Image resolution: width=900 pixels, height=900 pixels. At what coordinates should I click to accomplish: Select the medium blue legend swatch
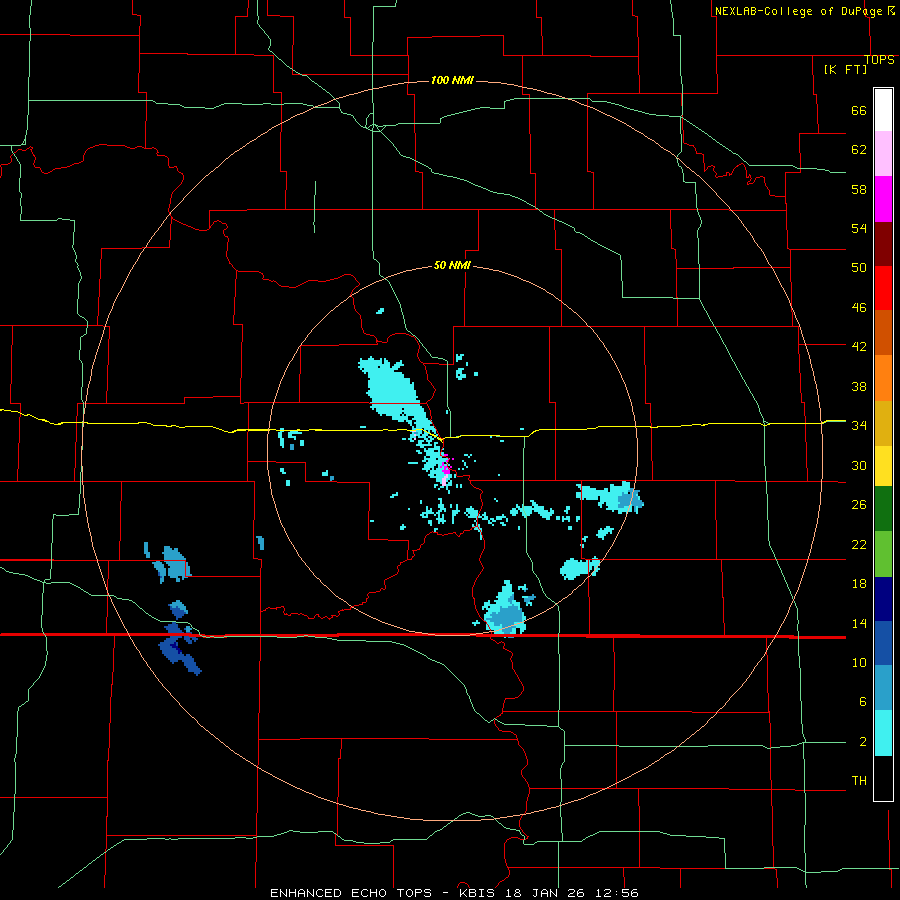pyautogui.click(x=883, y=643)
